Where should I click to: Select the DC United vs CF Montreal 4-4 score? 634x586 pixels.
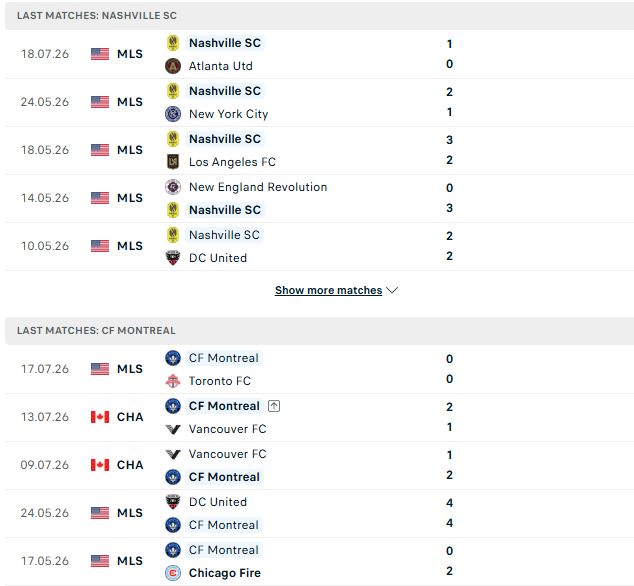click(449, 513)
